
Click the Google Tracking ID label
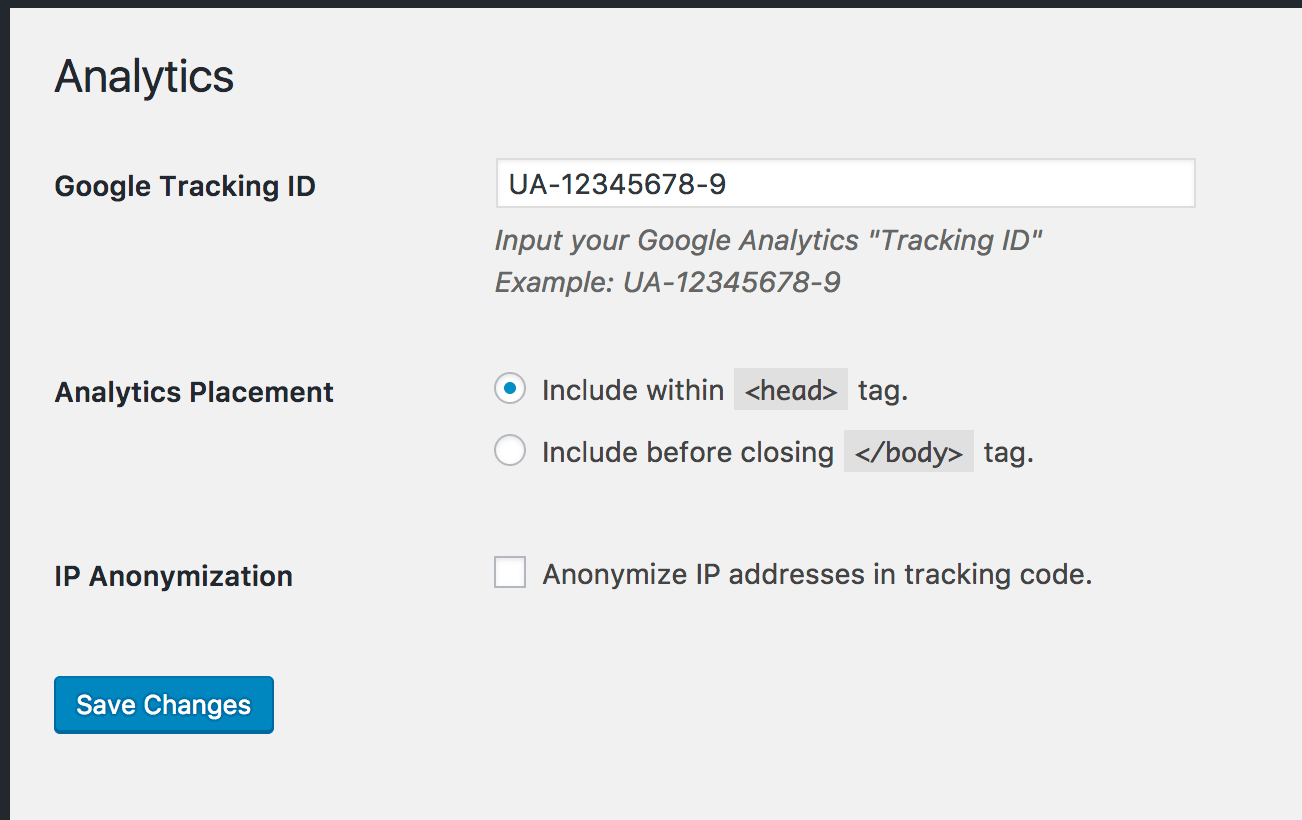[185, 186]
